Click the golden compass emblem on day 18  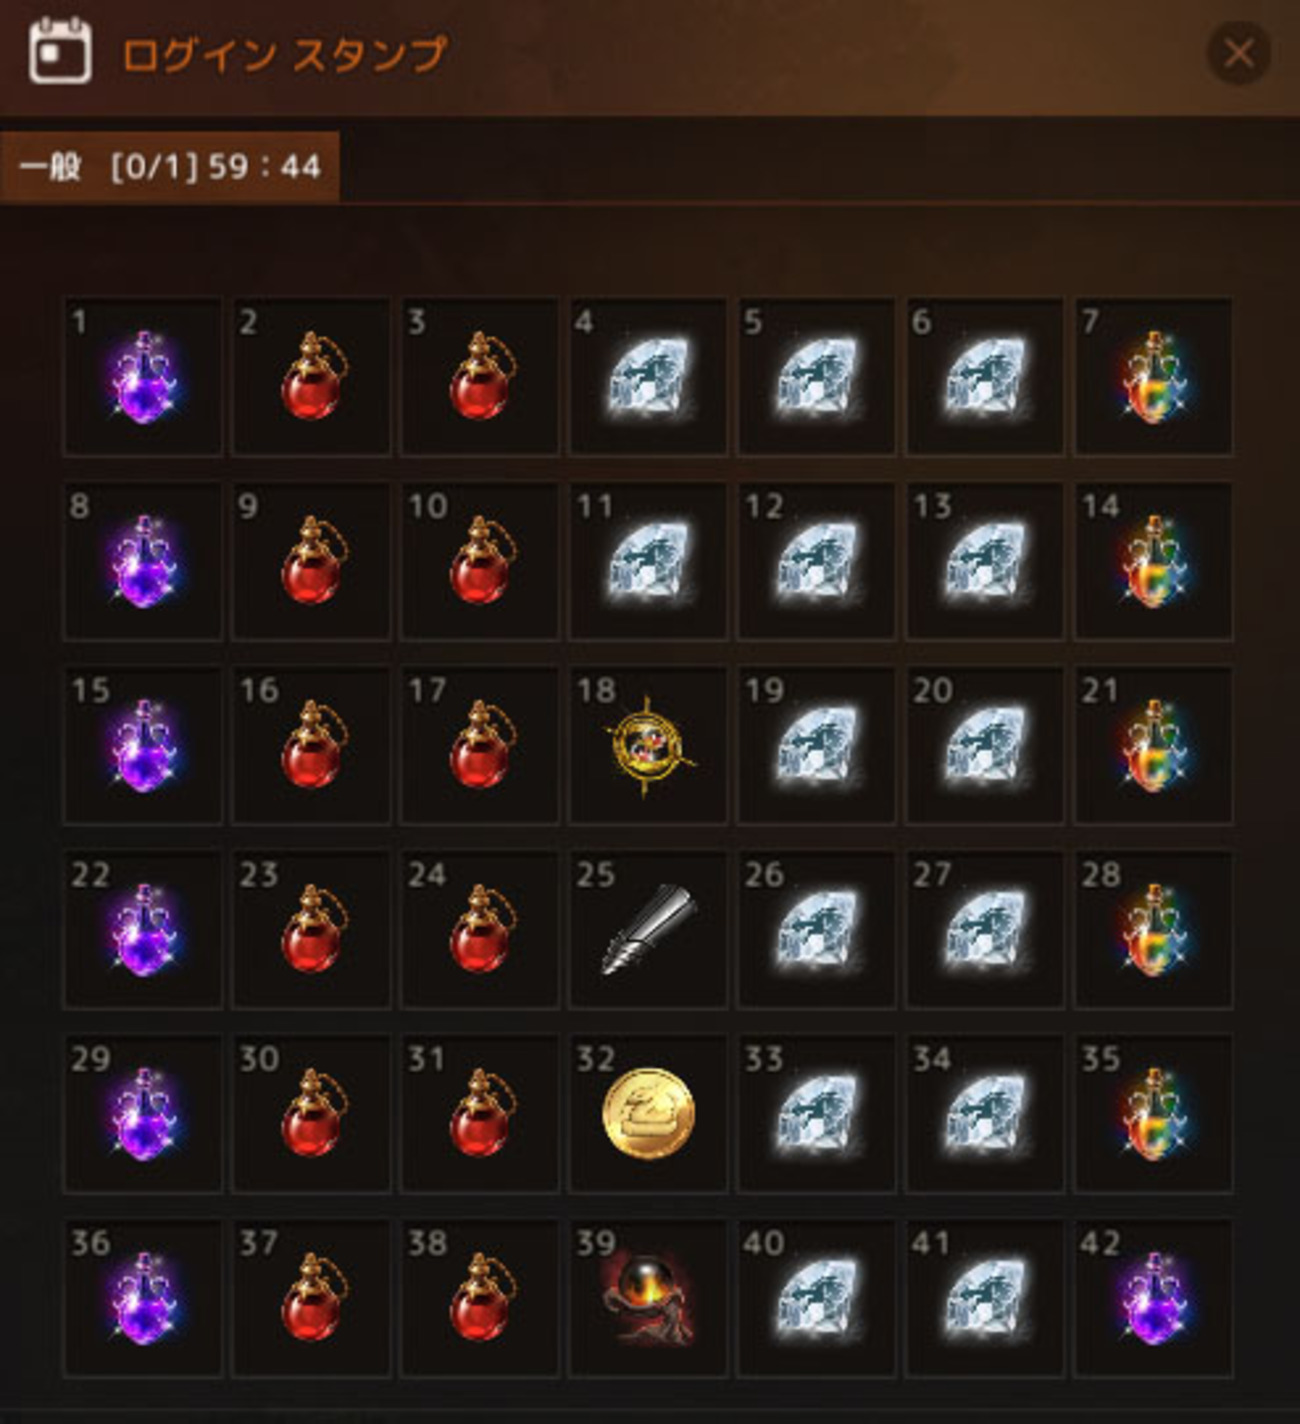point(648,746)
